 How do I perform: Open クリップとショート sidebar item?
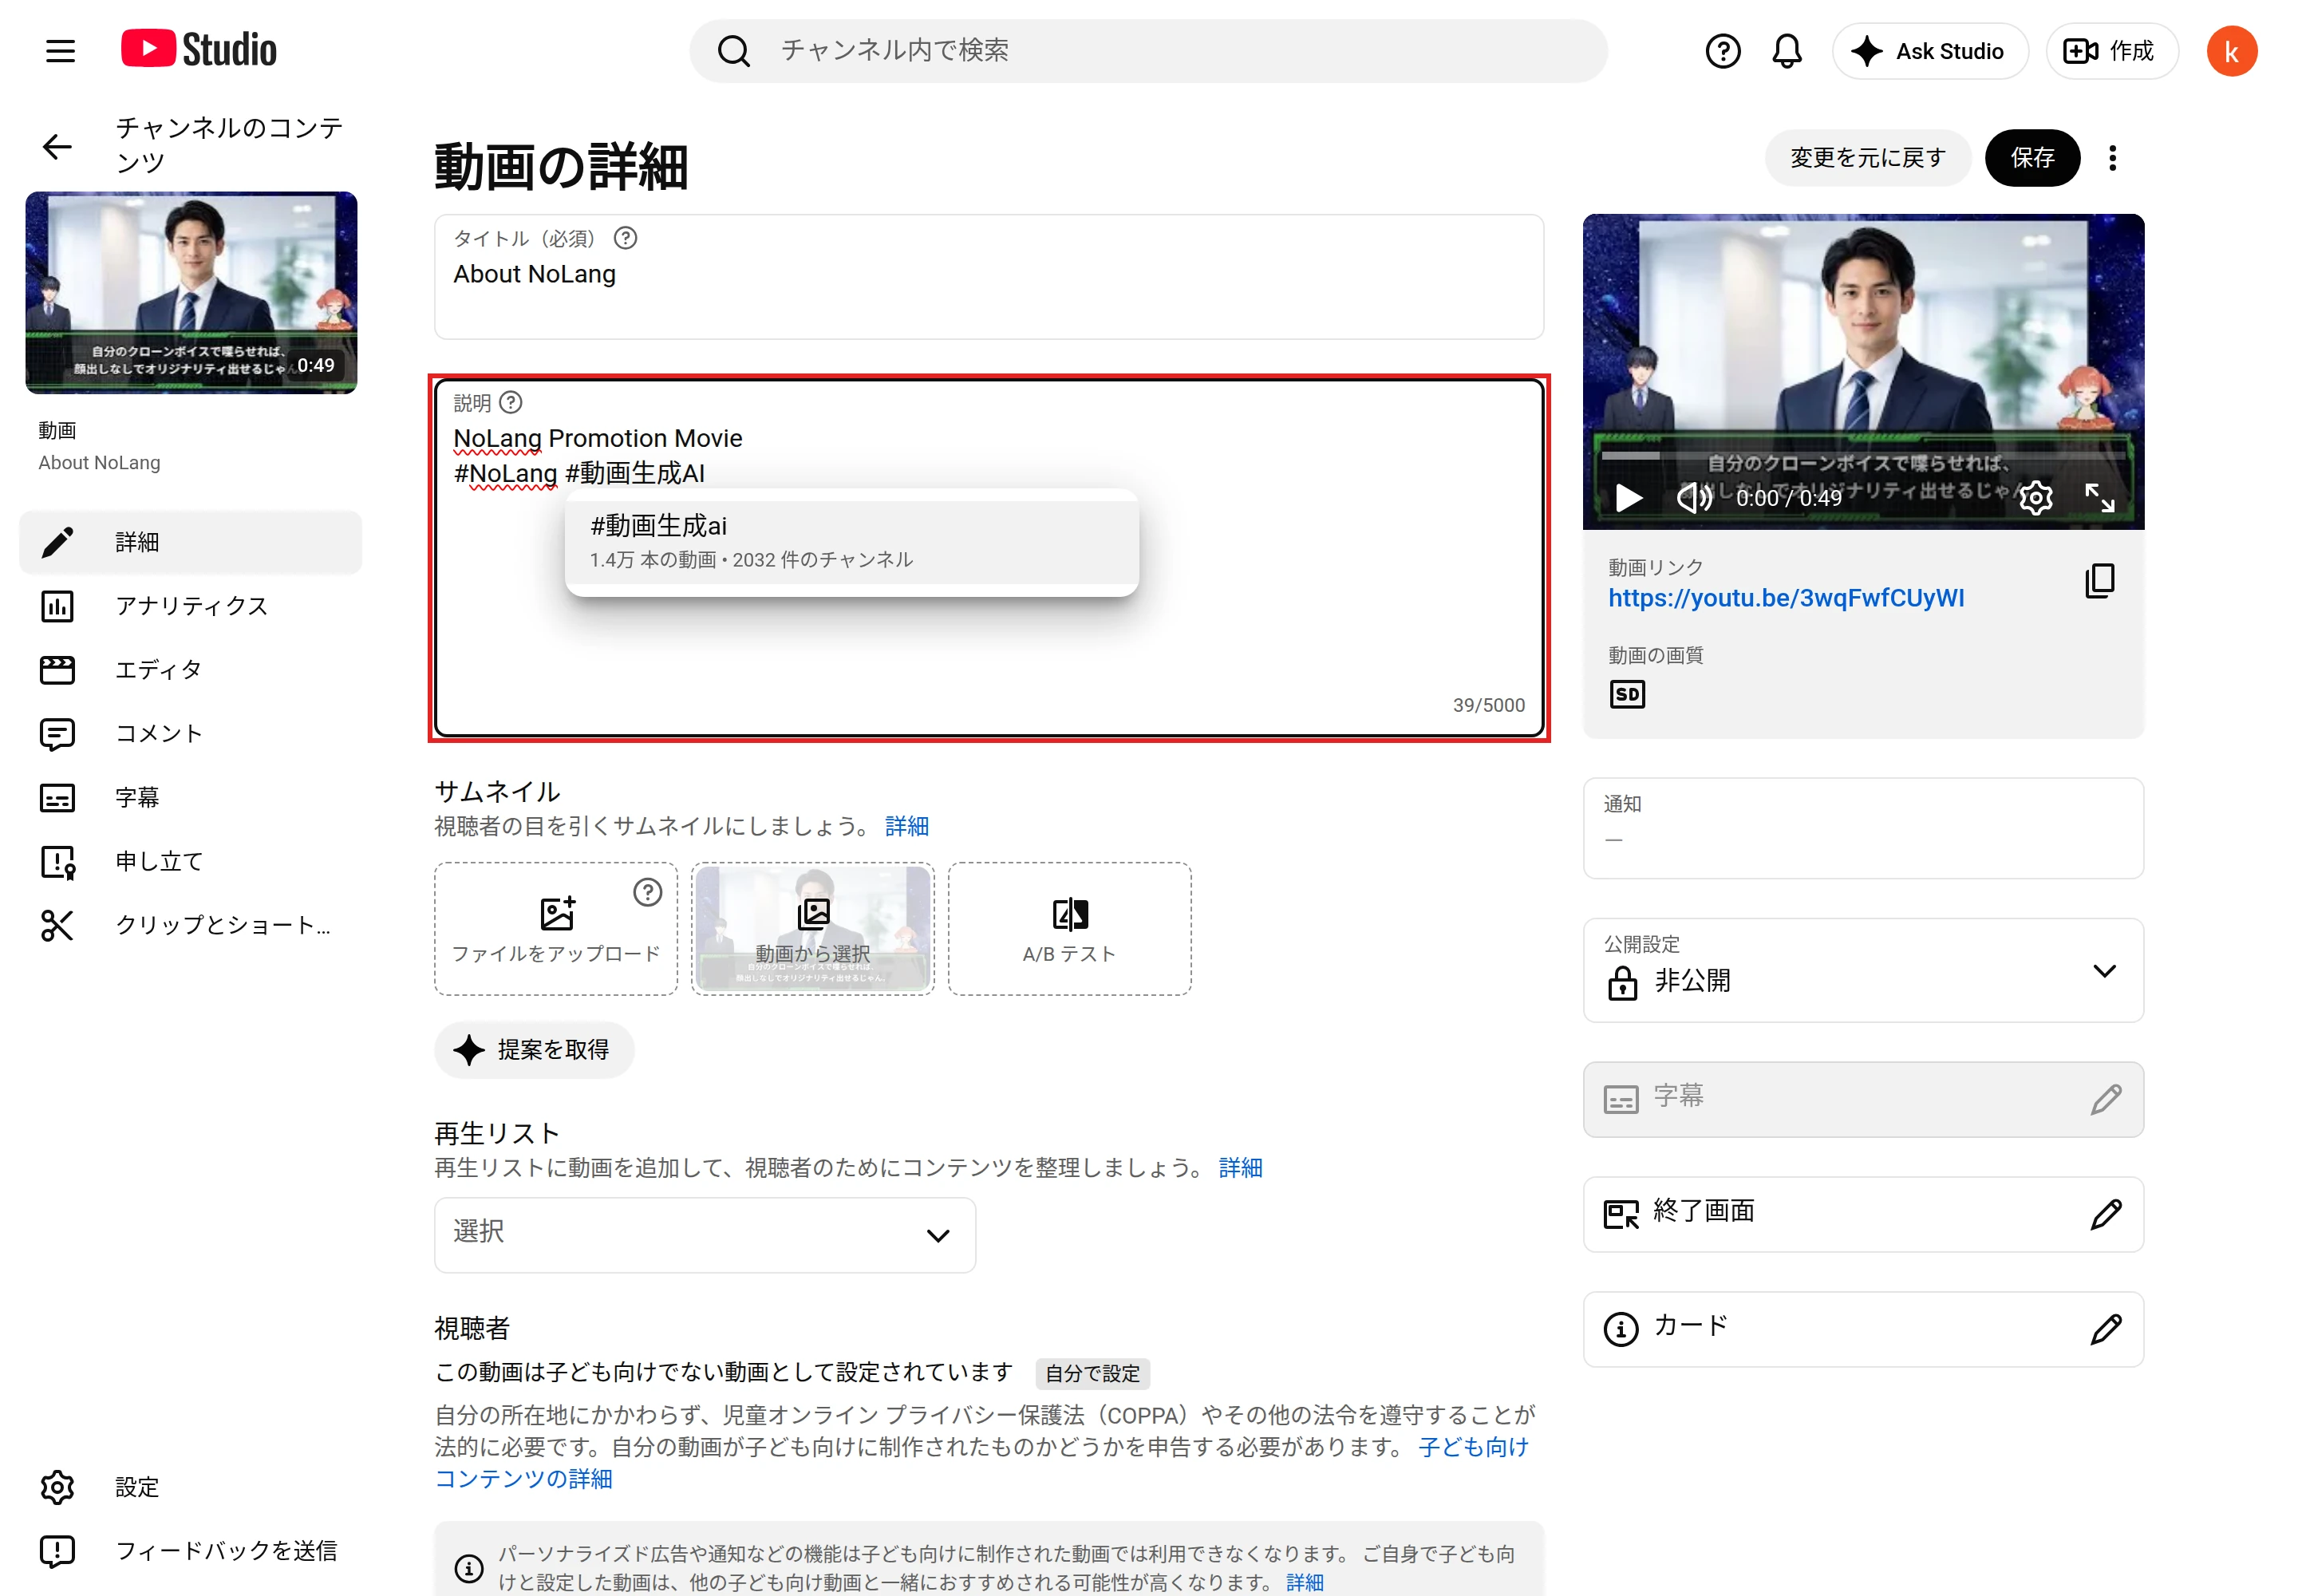coord(190,926)
